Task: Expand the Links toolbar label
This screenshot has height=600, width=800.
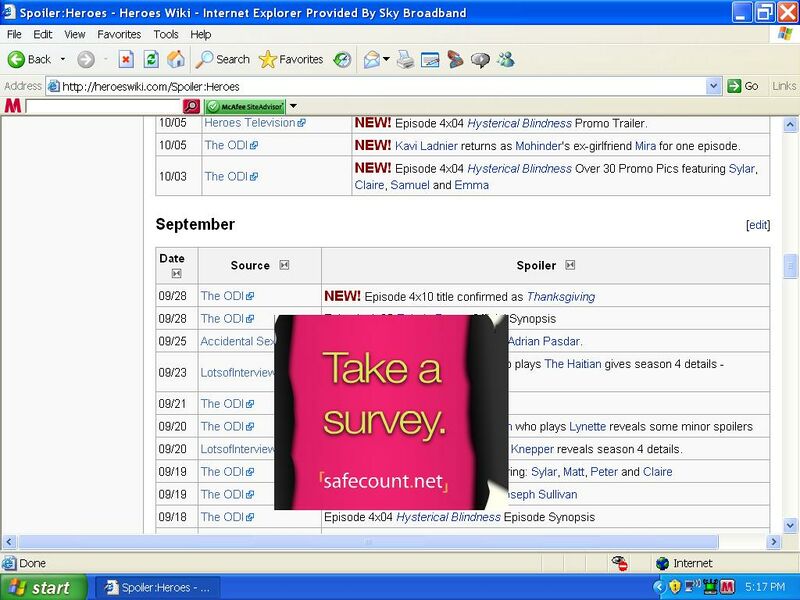Action: pyautogui.click(x=784, y=86)
